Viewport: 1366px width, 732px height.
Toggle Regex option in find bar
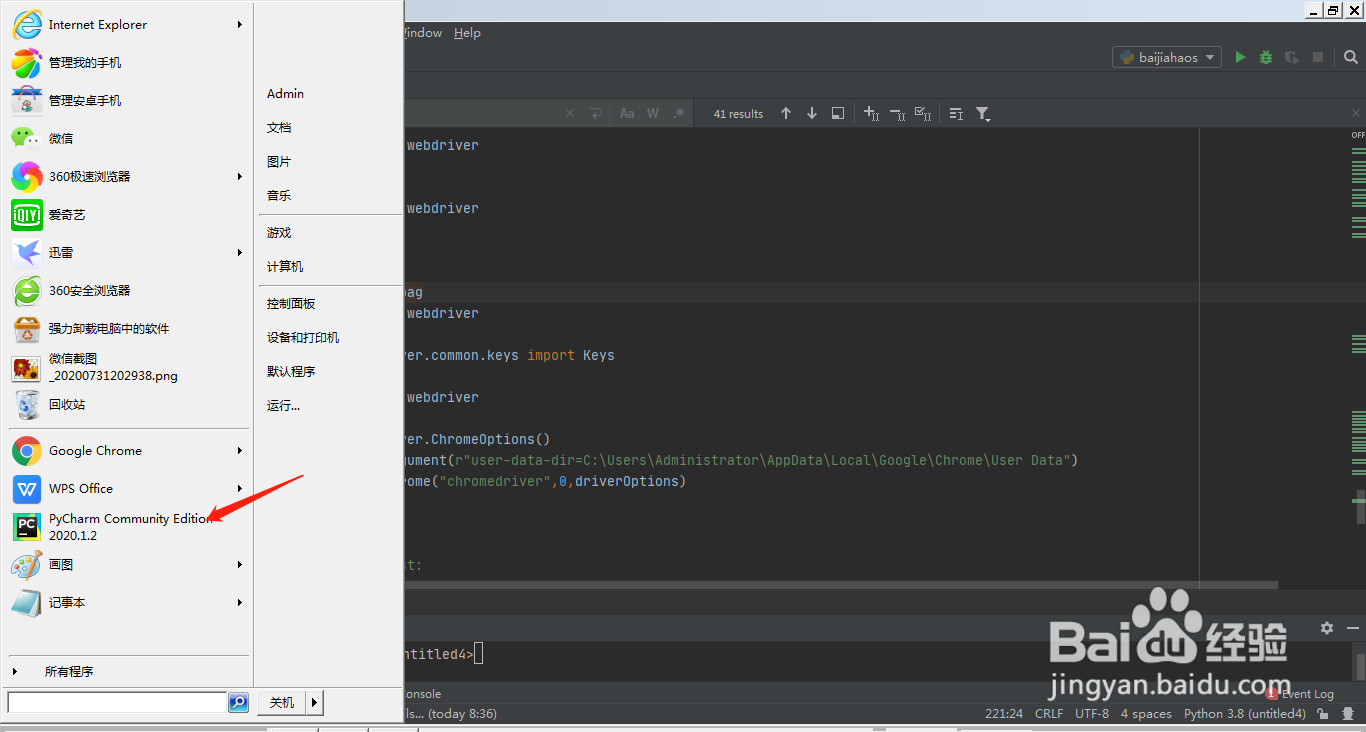pyautogui.click(x=679, y=113)
